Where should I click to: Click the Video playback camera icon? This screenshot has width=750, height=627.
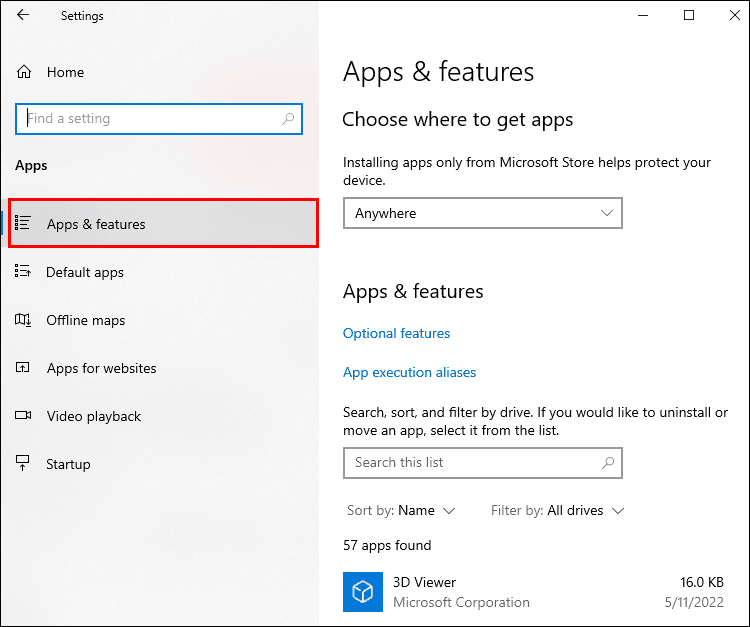pos(22,415)
